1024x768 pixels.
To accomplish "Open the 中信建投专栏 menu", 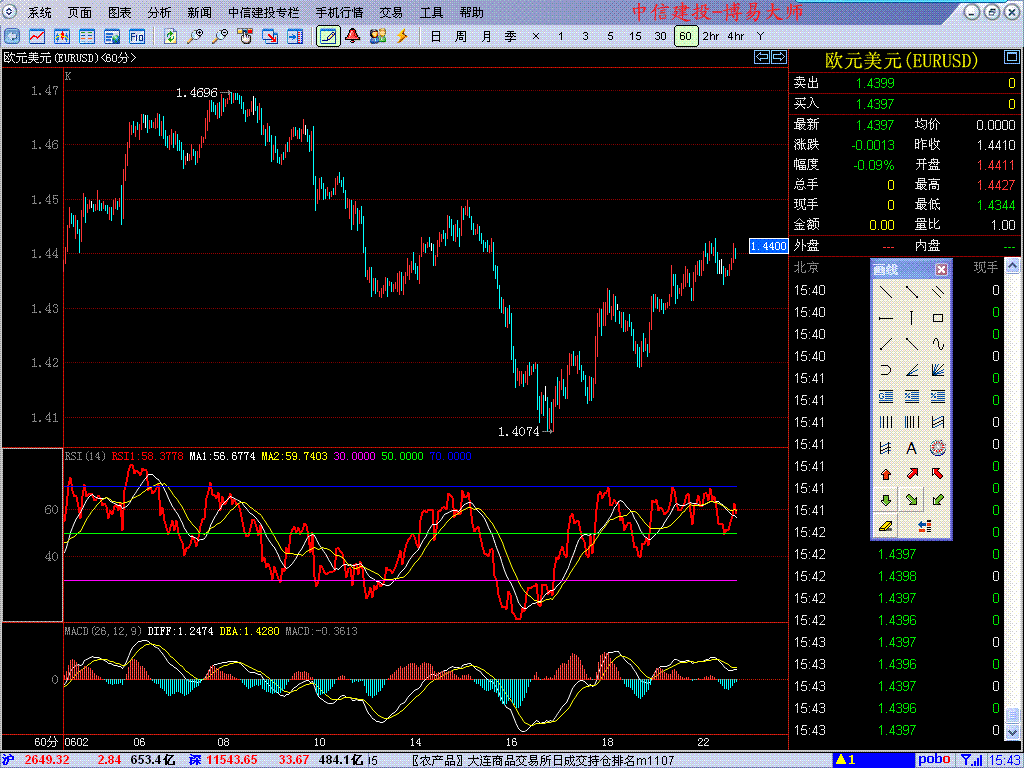I will [x=264, y=12].
